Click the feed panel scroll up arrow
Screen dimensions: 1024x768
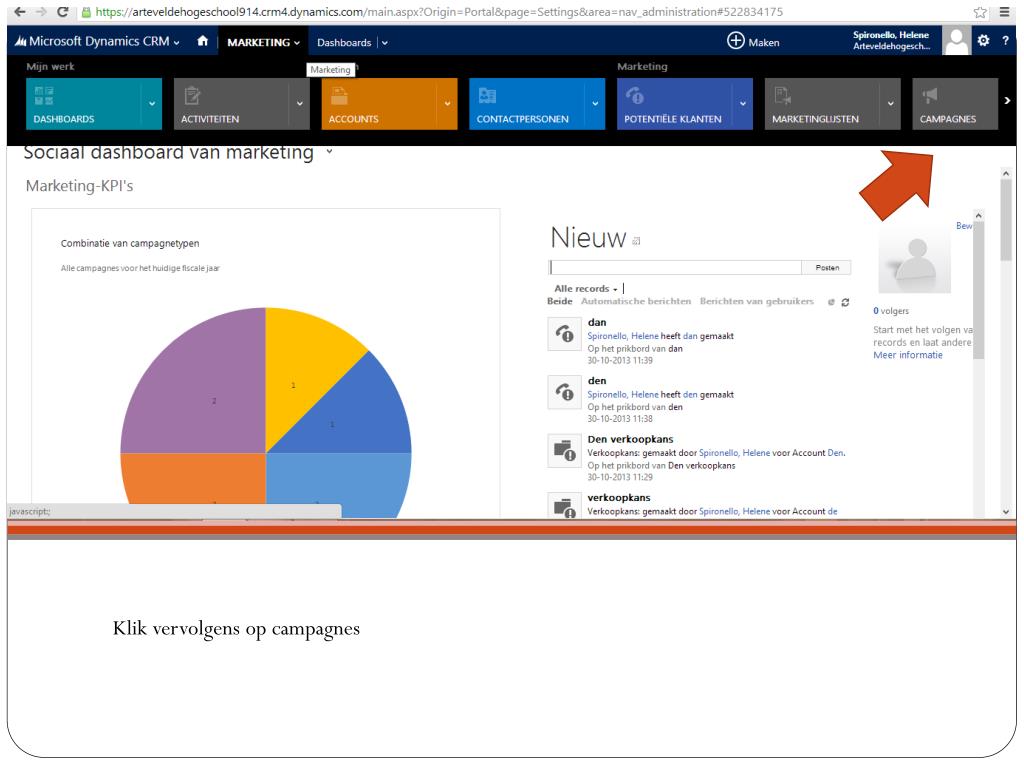point(978,215)
